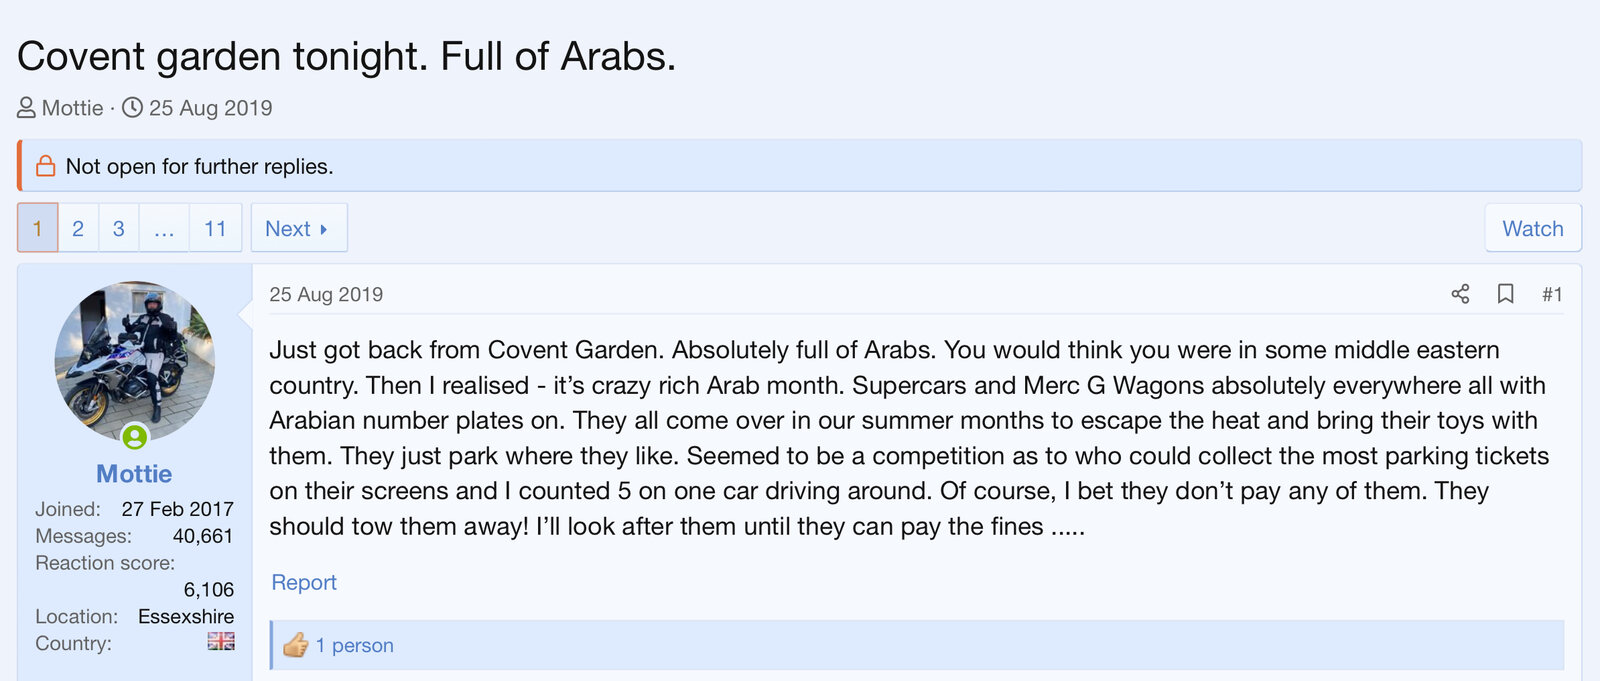The width and height of the screenshot is (1600, 681).
Task: View the 1 person who liked
Action: coord(355,645)
